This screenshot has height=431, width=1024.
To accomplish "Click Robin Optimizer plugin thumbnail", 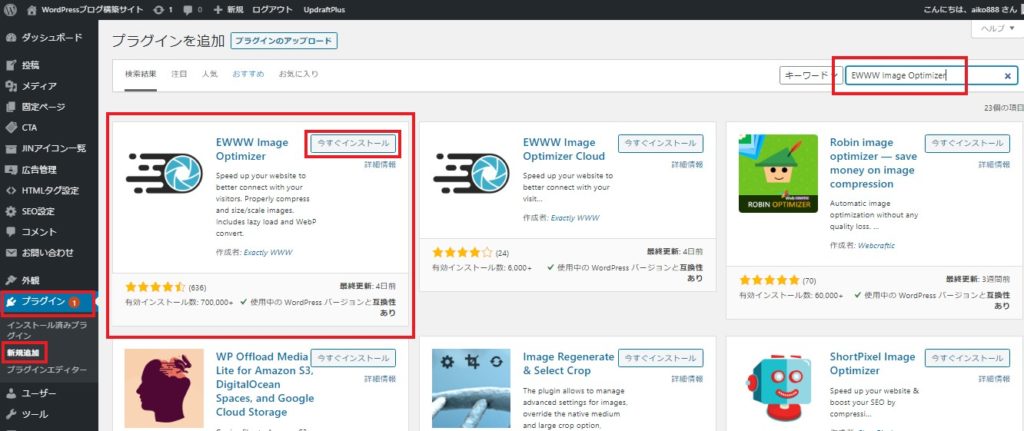I will coord(778,173).
